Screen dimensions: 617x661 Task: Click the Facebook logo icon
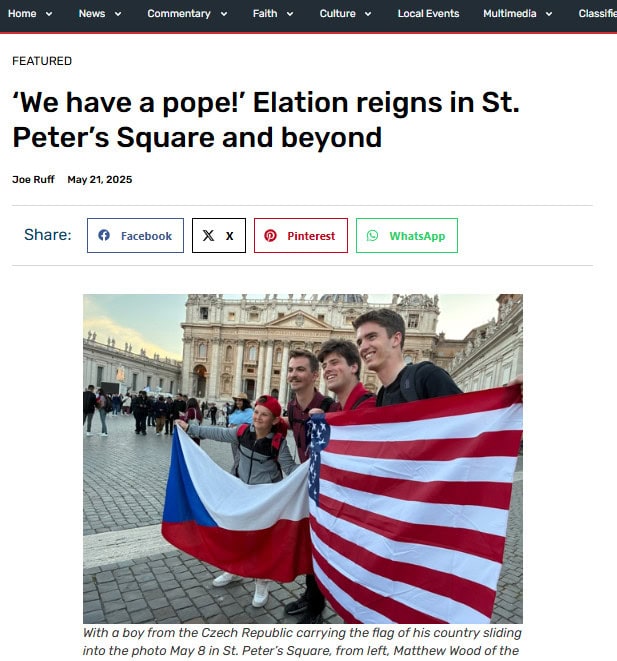pos(104,235)
